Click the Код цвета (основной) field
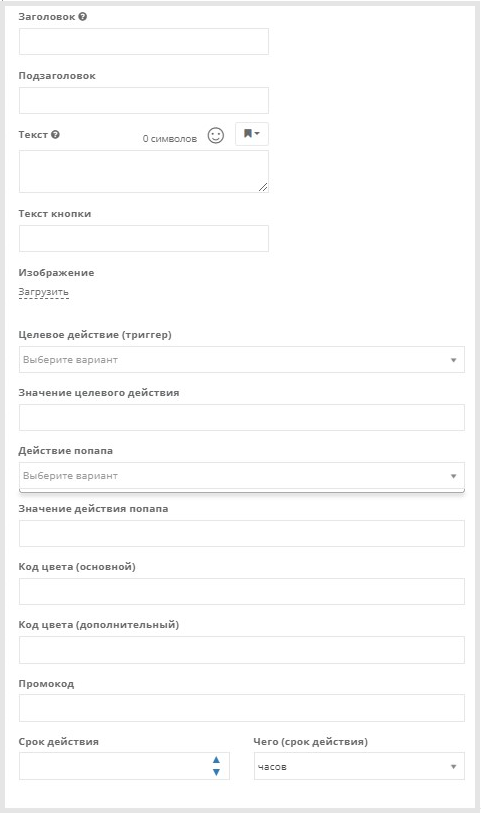The image size is (481, 813). pos(242,592)
